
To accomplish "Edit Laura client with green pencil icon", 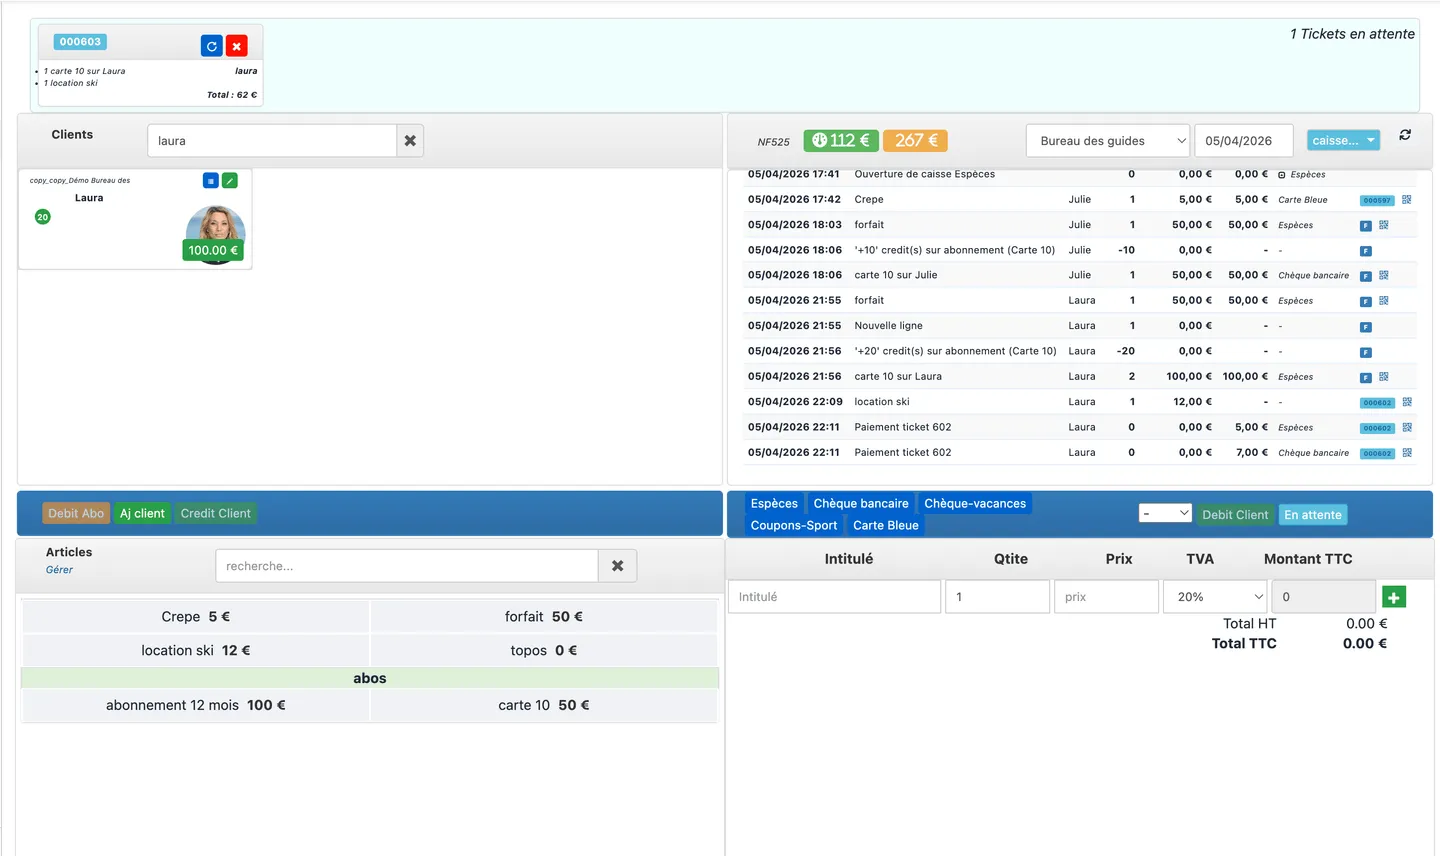I will click(230, 181).
